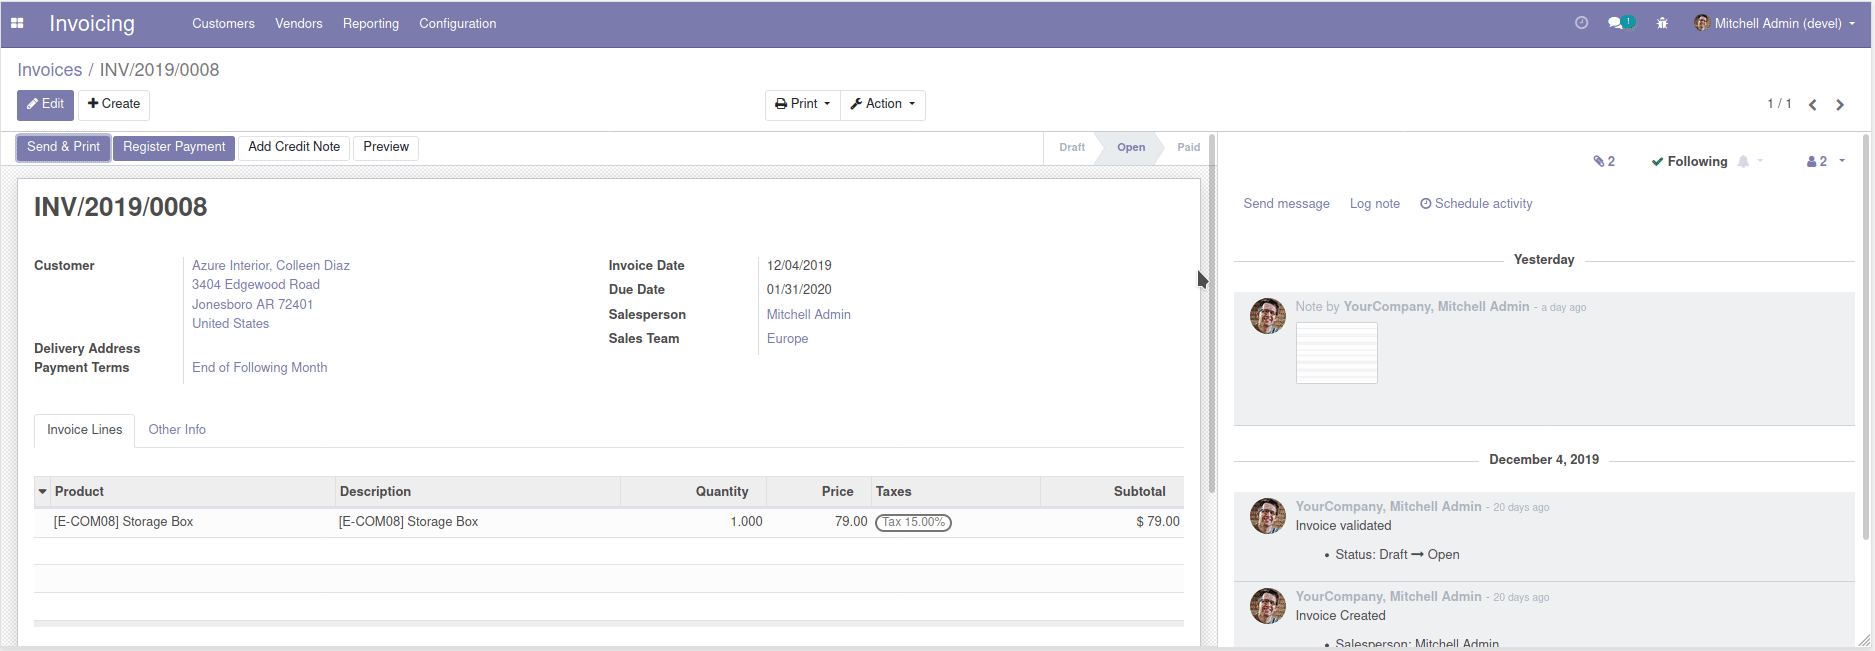This screenshot has height=651, width=1875.
Task: Open the Azure Interior customer link
Action: (270, 265)
